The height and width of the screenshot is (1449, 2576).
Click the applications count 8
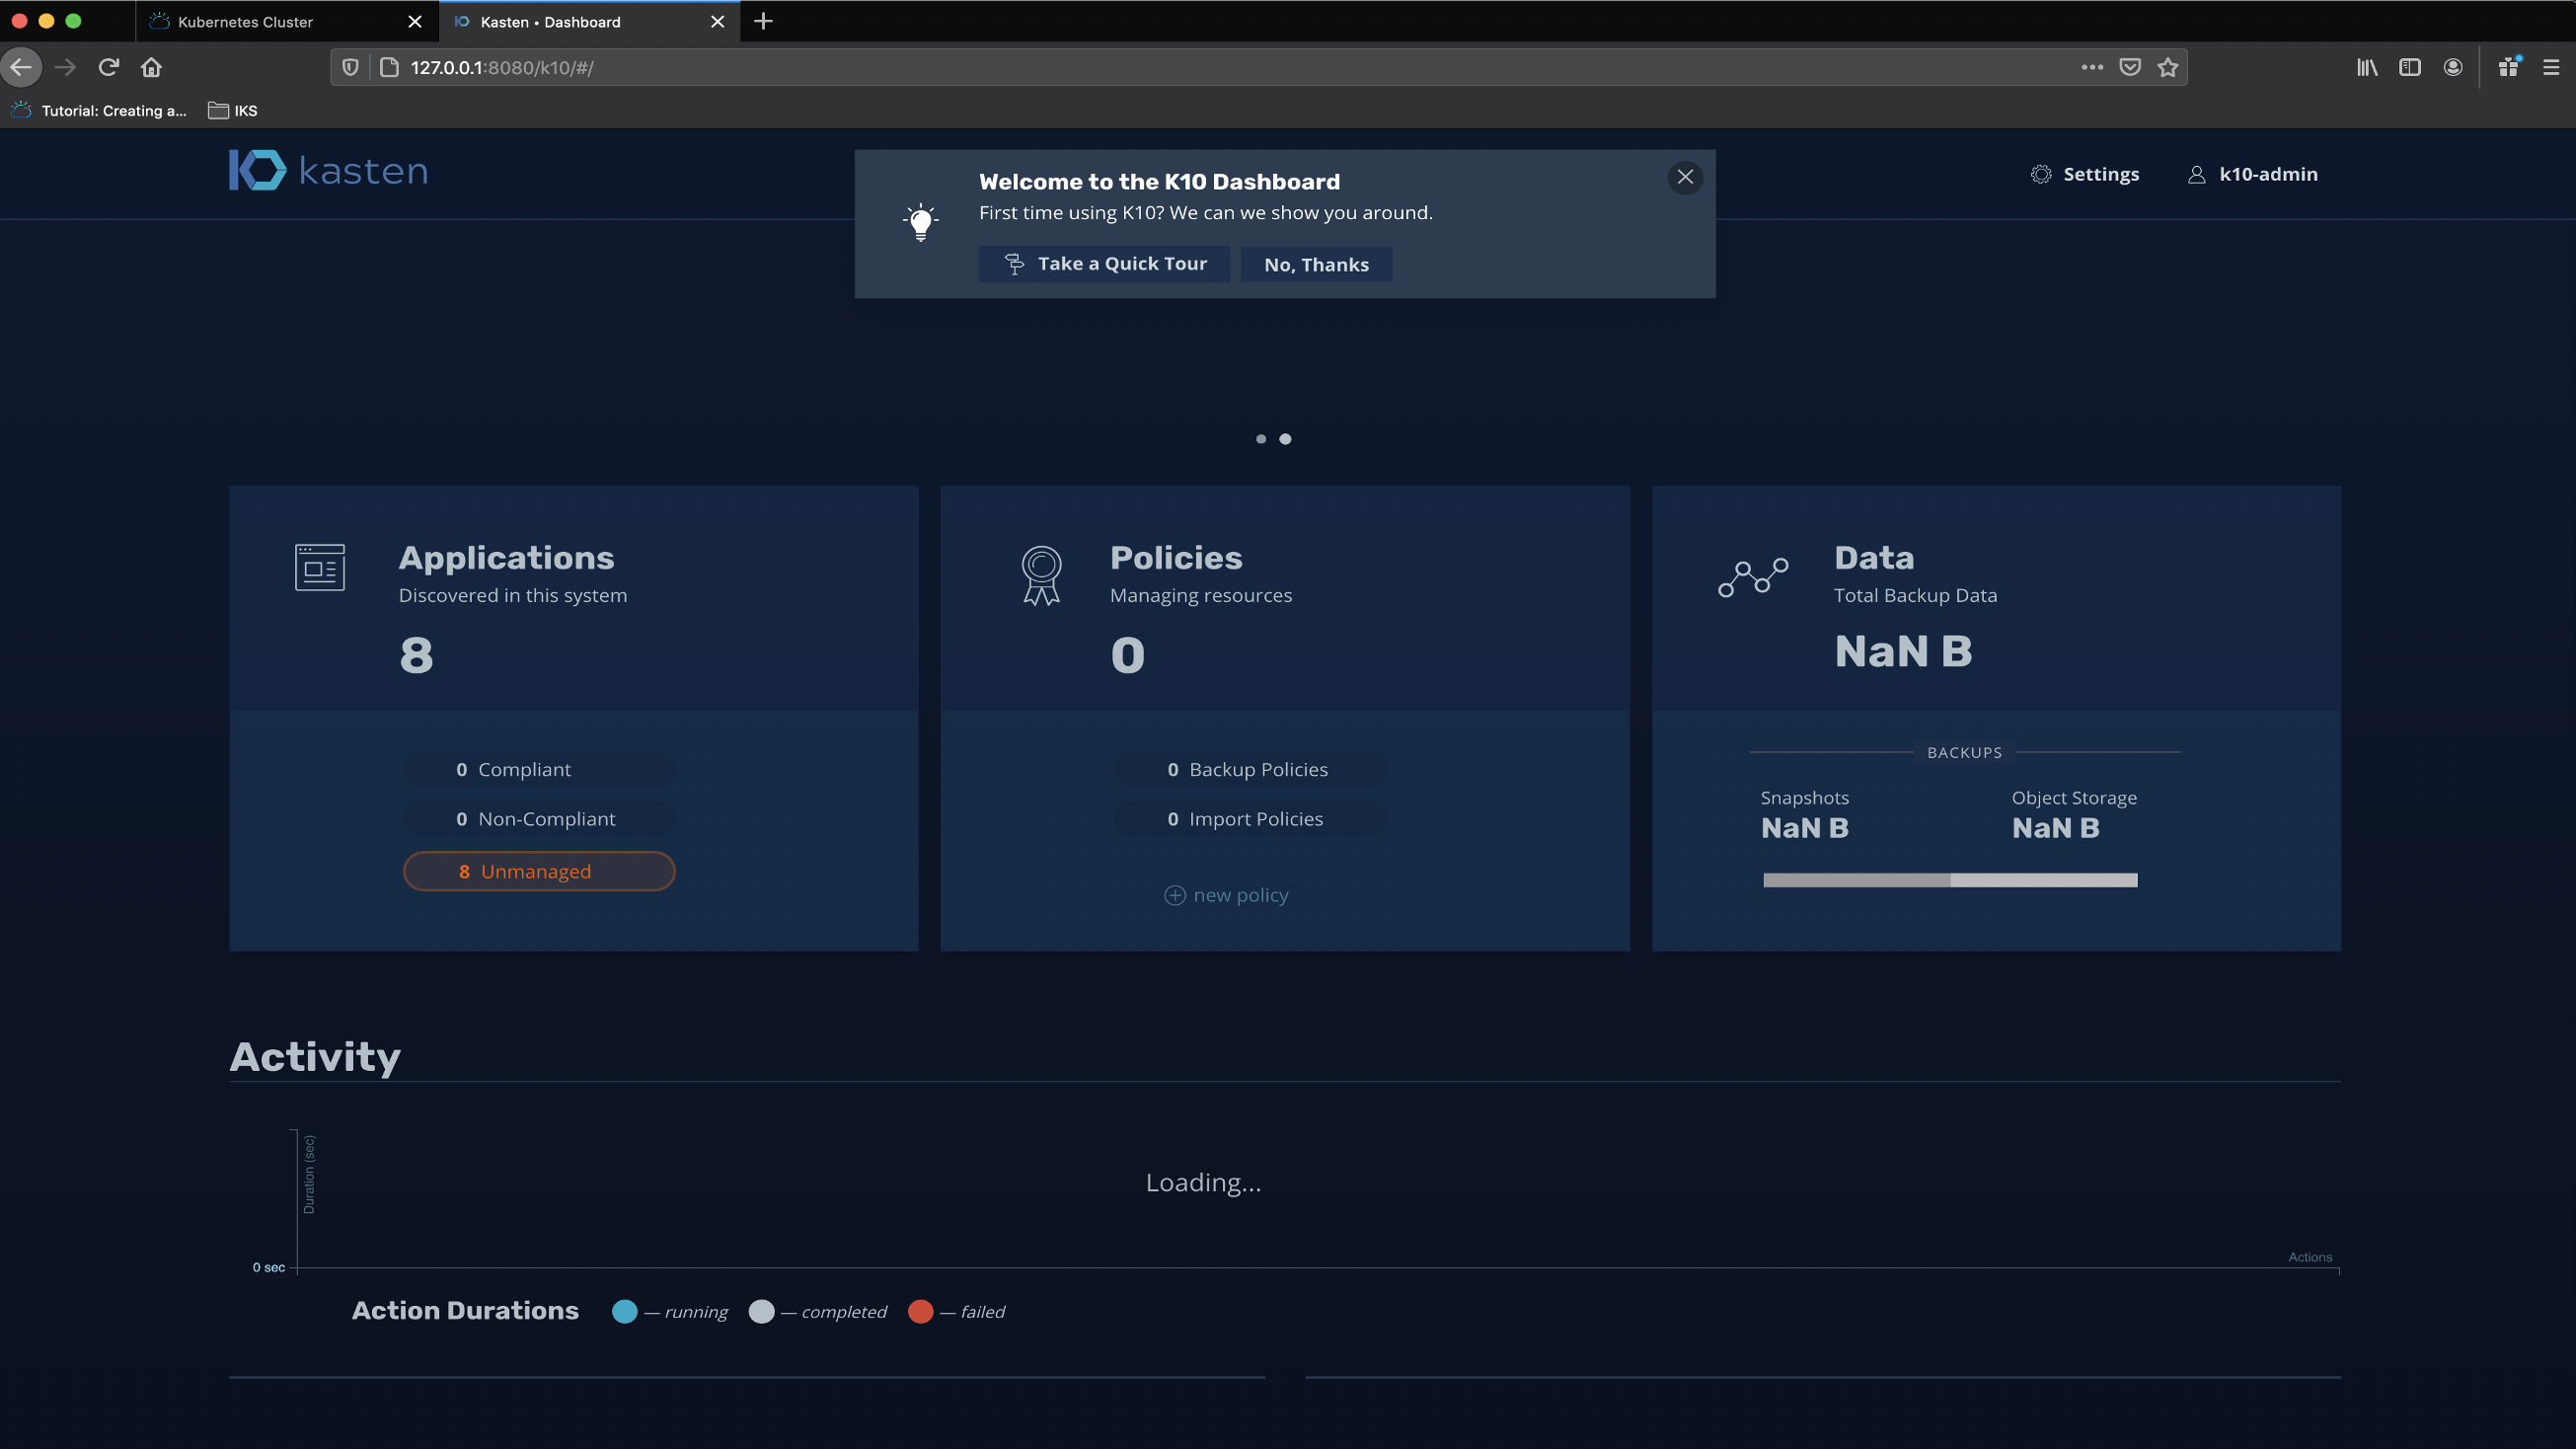[416, 656]
